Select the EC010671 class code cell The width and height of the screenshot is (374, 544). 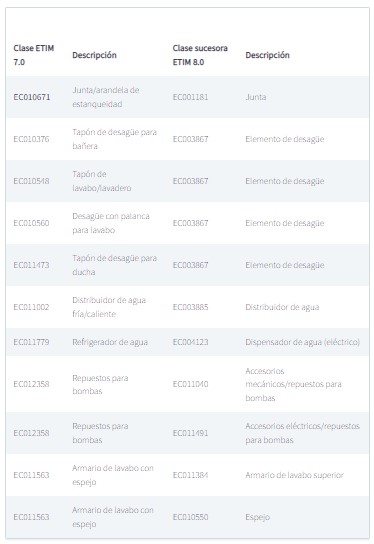(x=32, y=97)
